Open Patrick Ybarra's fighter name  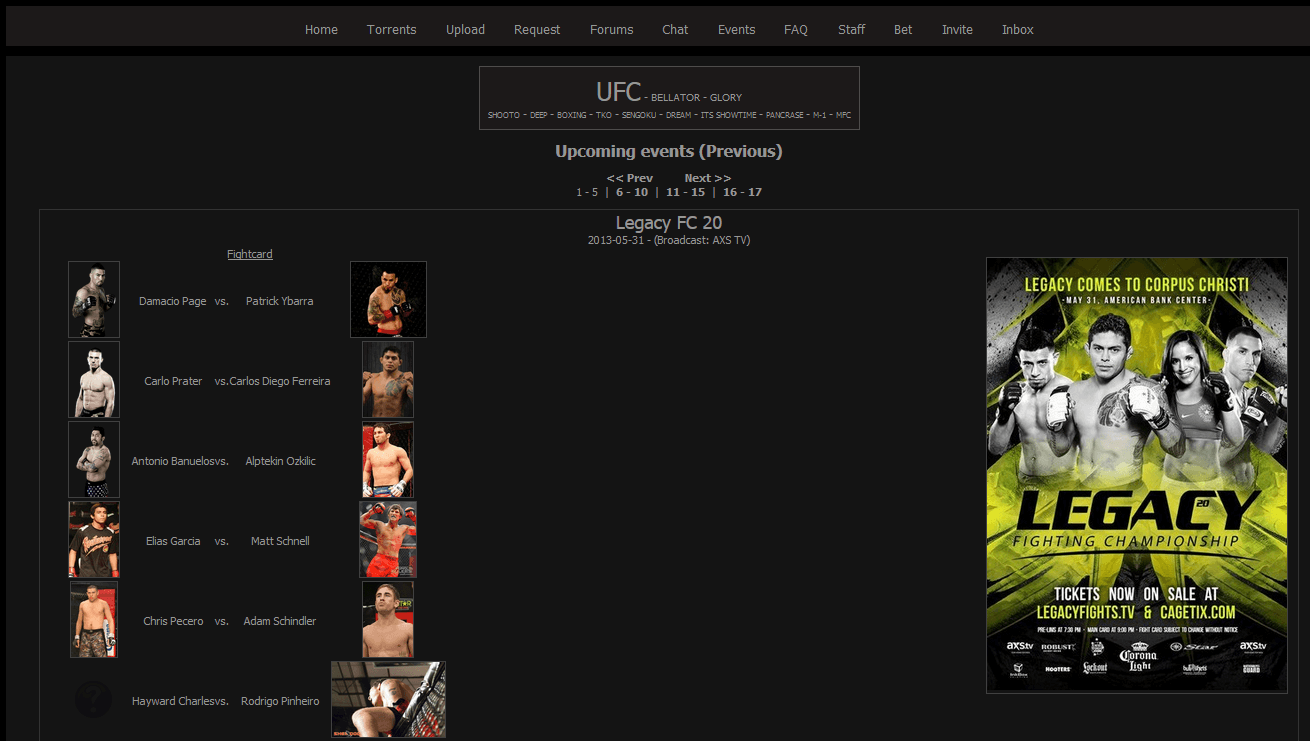coord(280,301)
